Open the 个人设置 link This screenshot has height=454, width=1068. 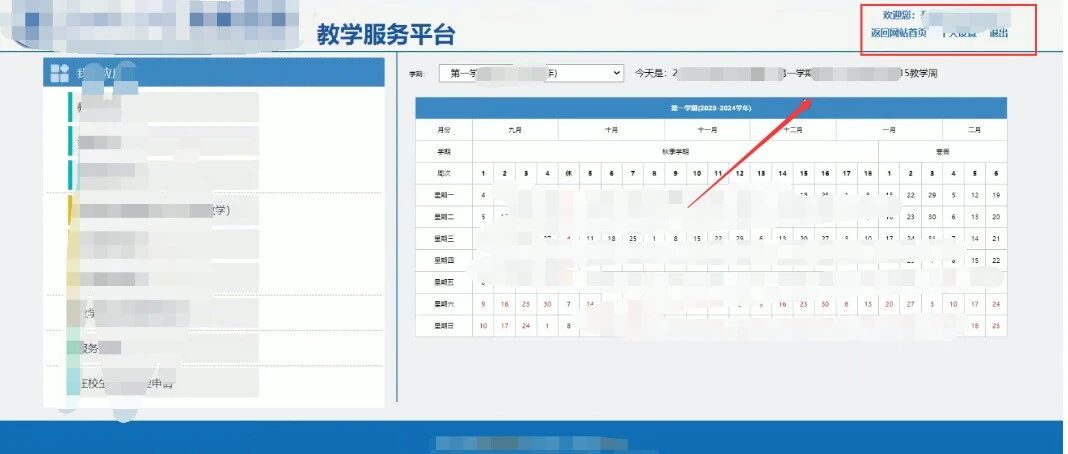[x=958, y=33]
